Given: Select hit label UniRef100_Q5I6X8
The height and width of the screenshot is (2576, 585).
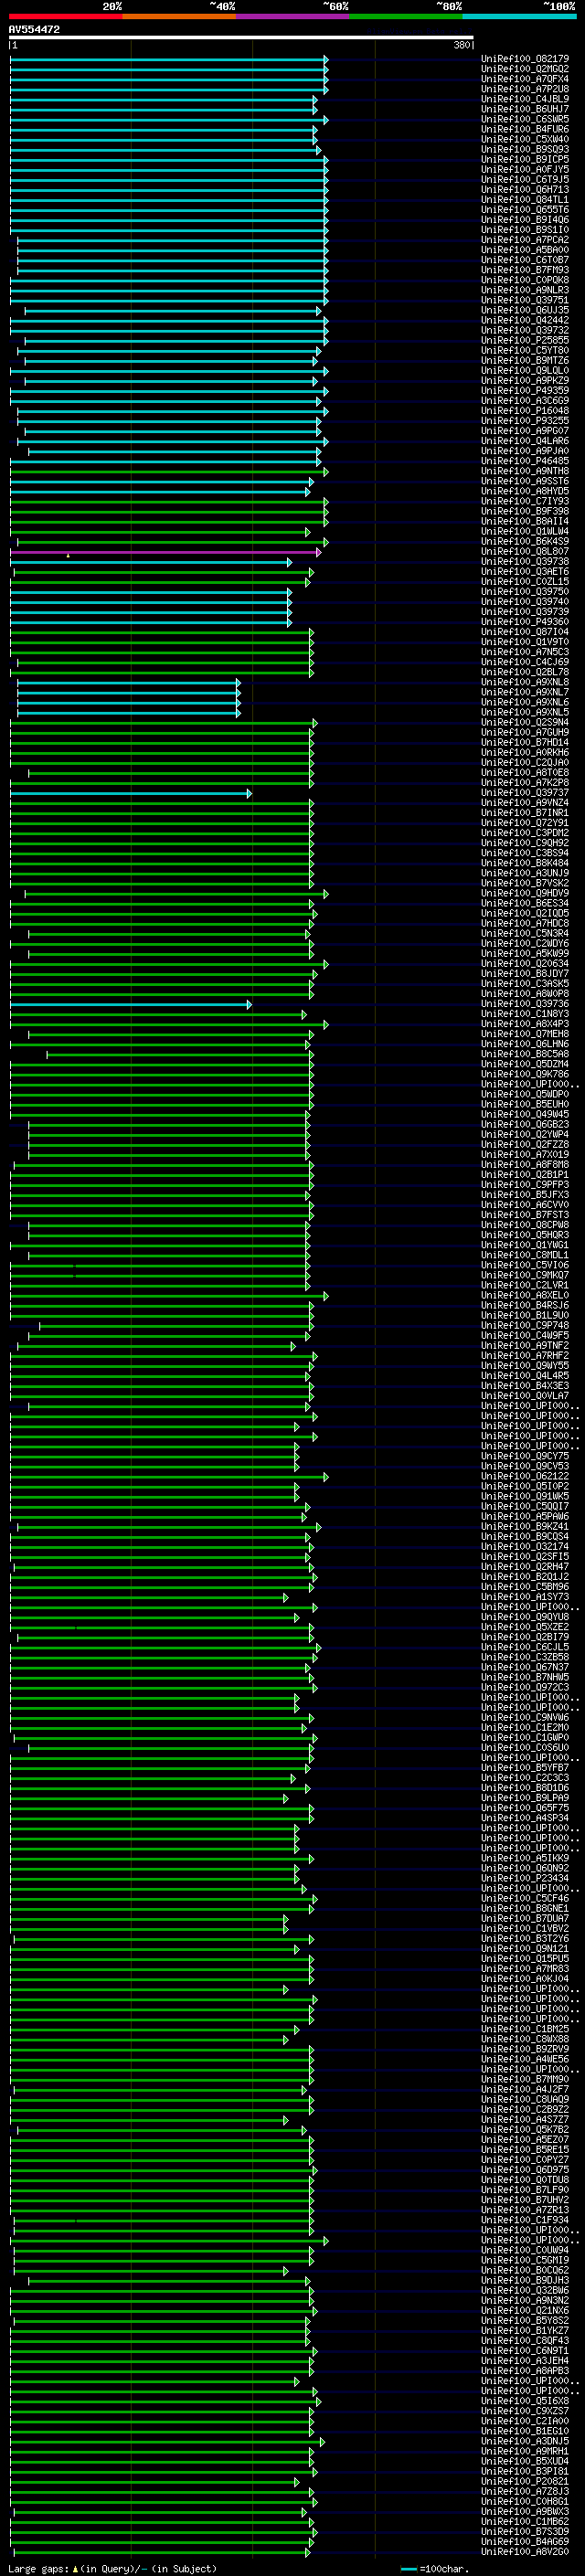Looking at the screenshot, I should pos(525,2401).
